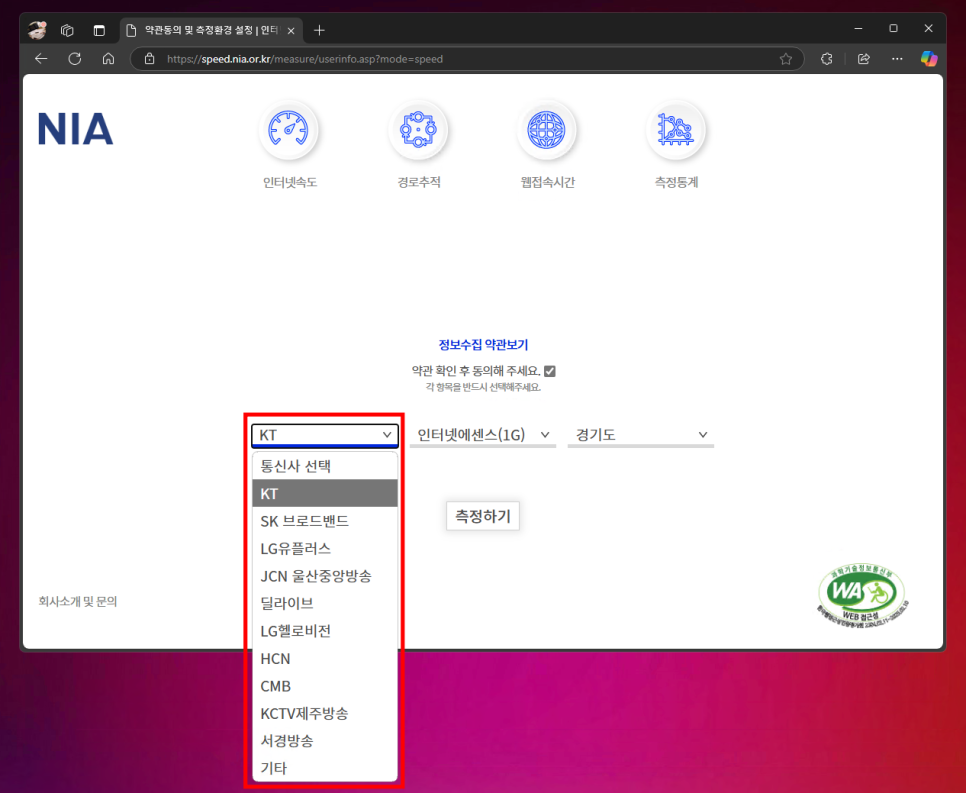
Task: Choose HCN from the list
Action: [x=325, y=659]
